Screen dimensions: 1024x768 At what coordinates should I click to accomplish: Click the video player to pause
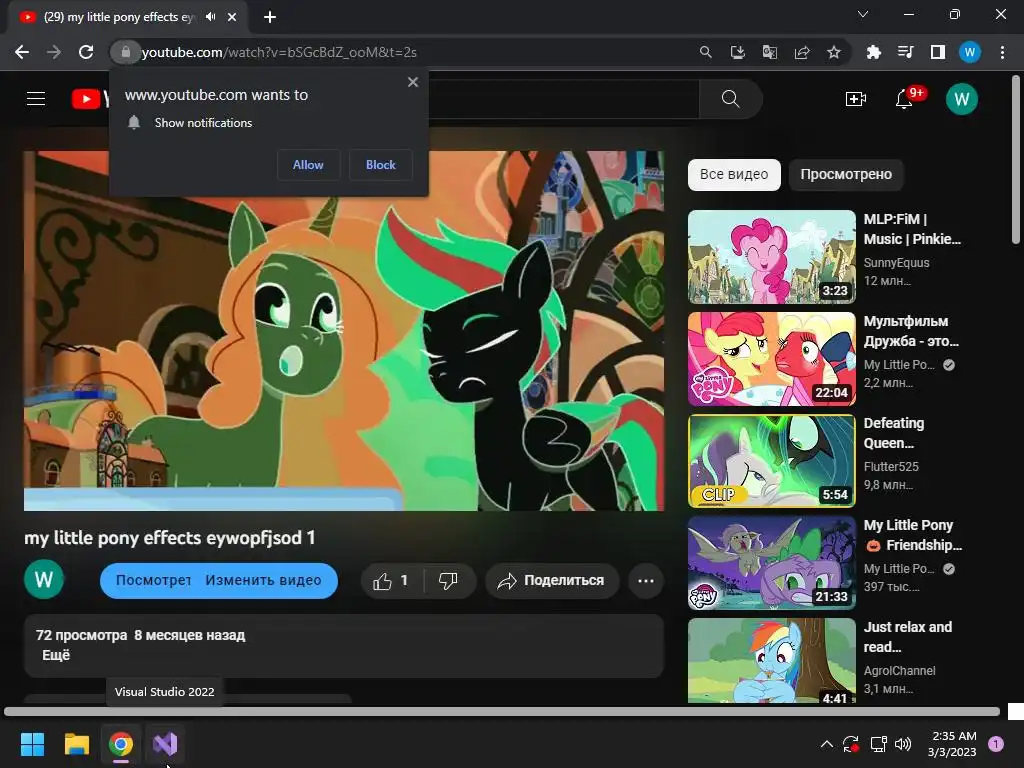point(344,330)
